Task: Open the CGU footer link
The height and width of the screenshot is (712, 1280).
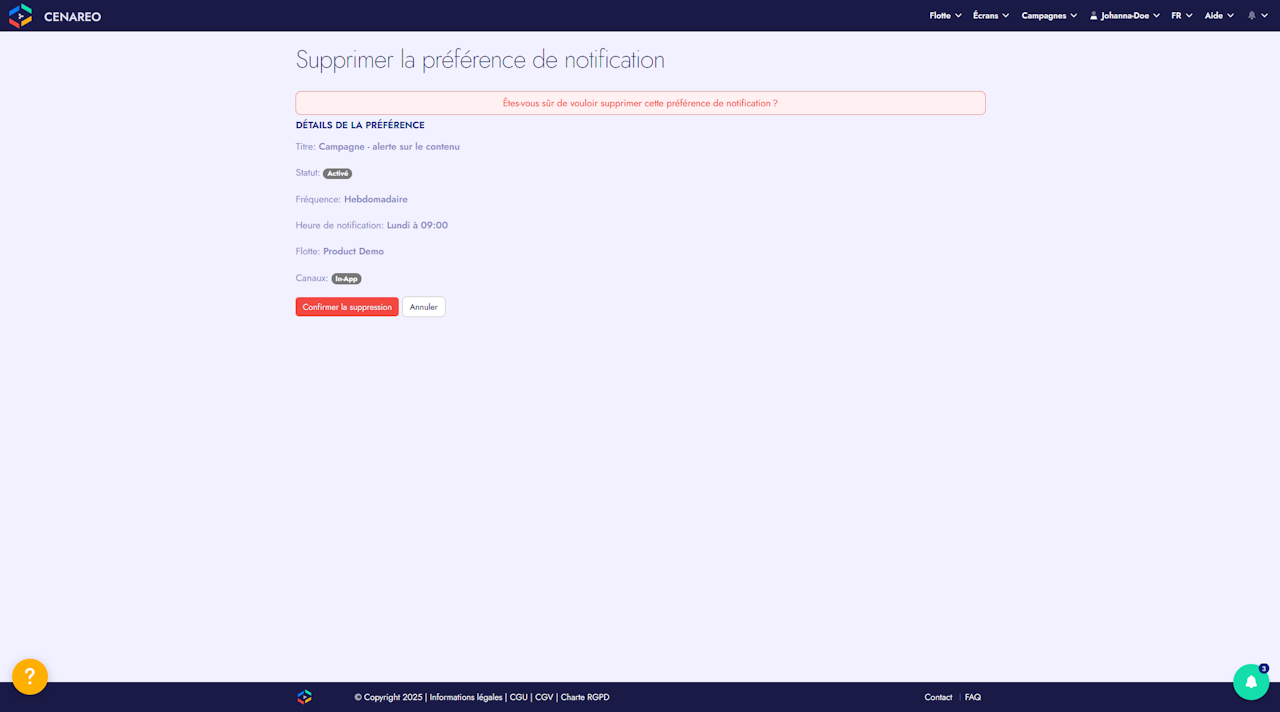Action: [x=519, y=697]
